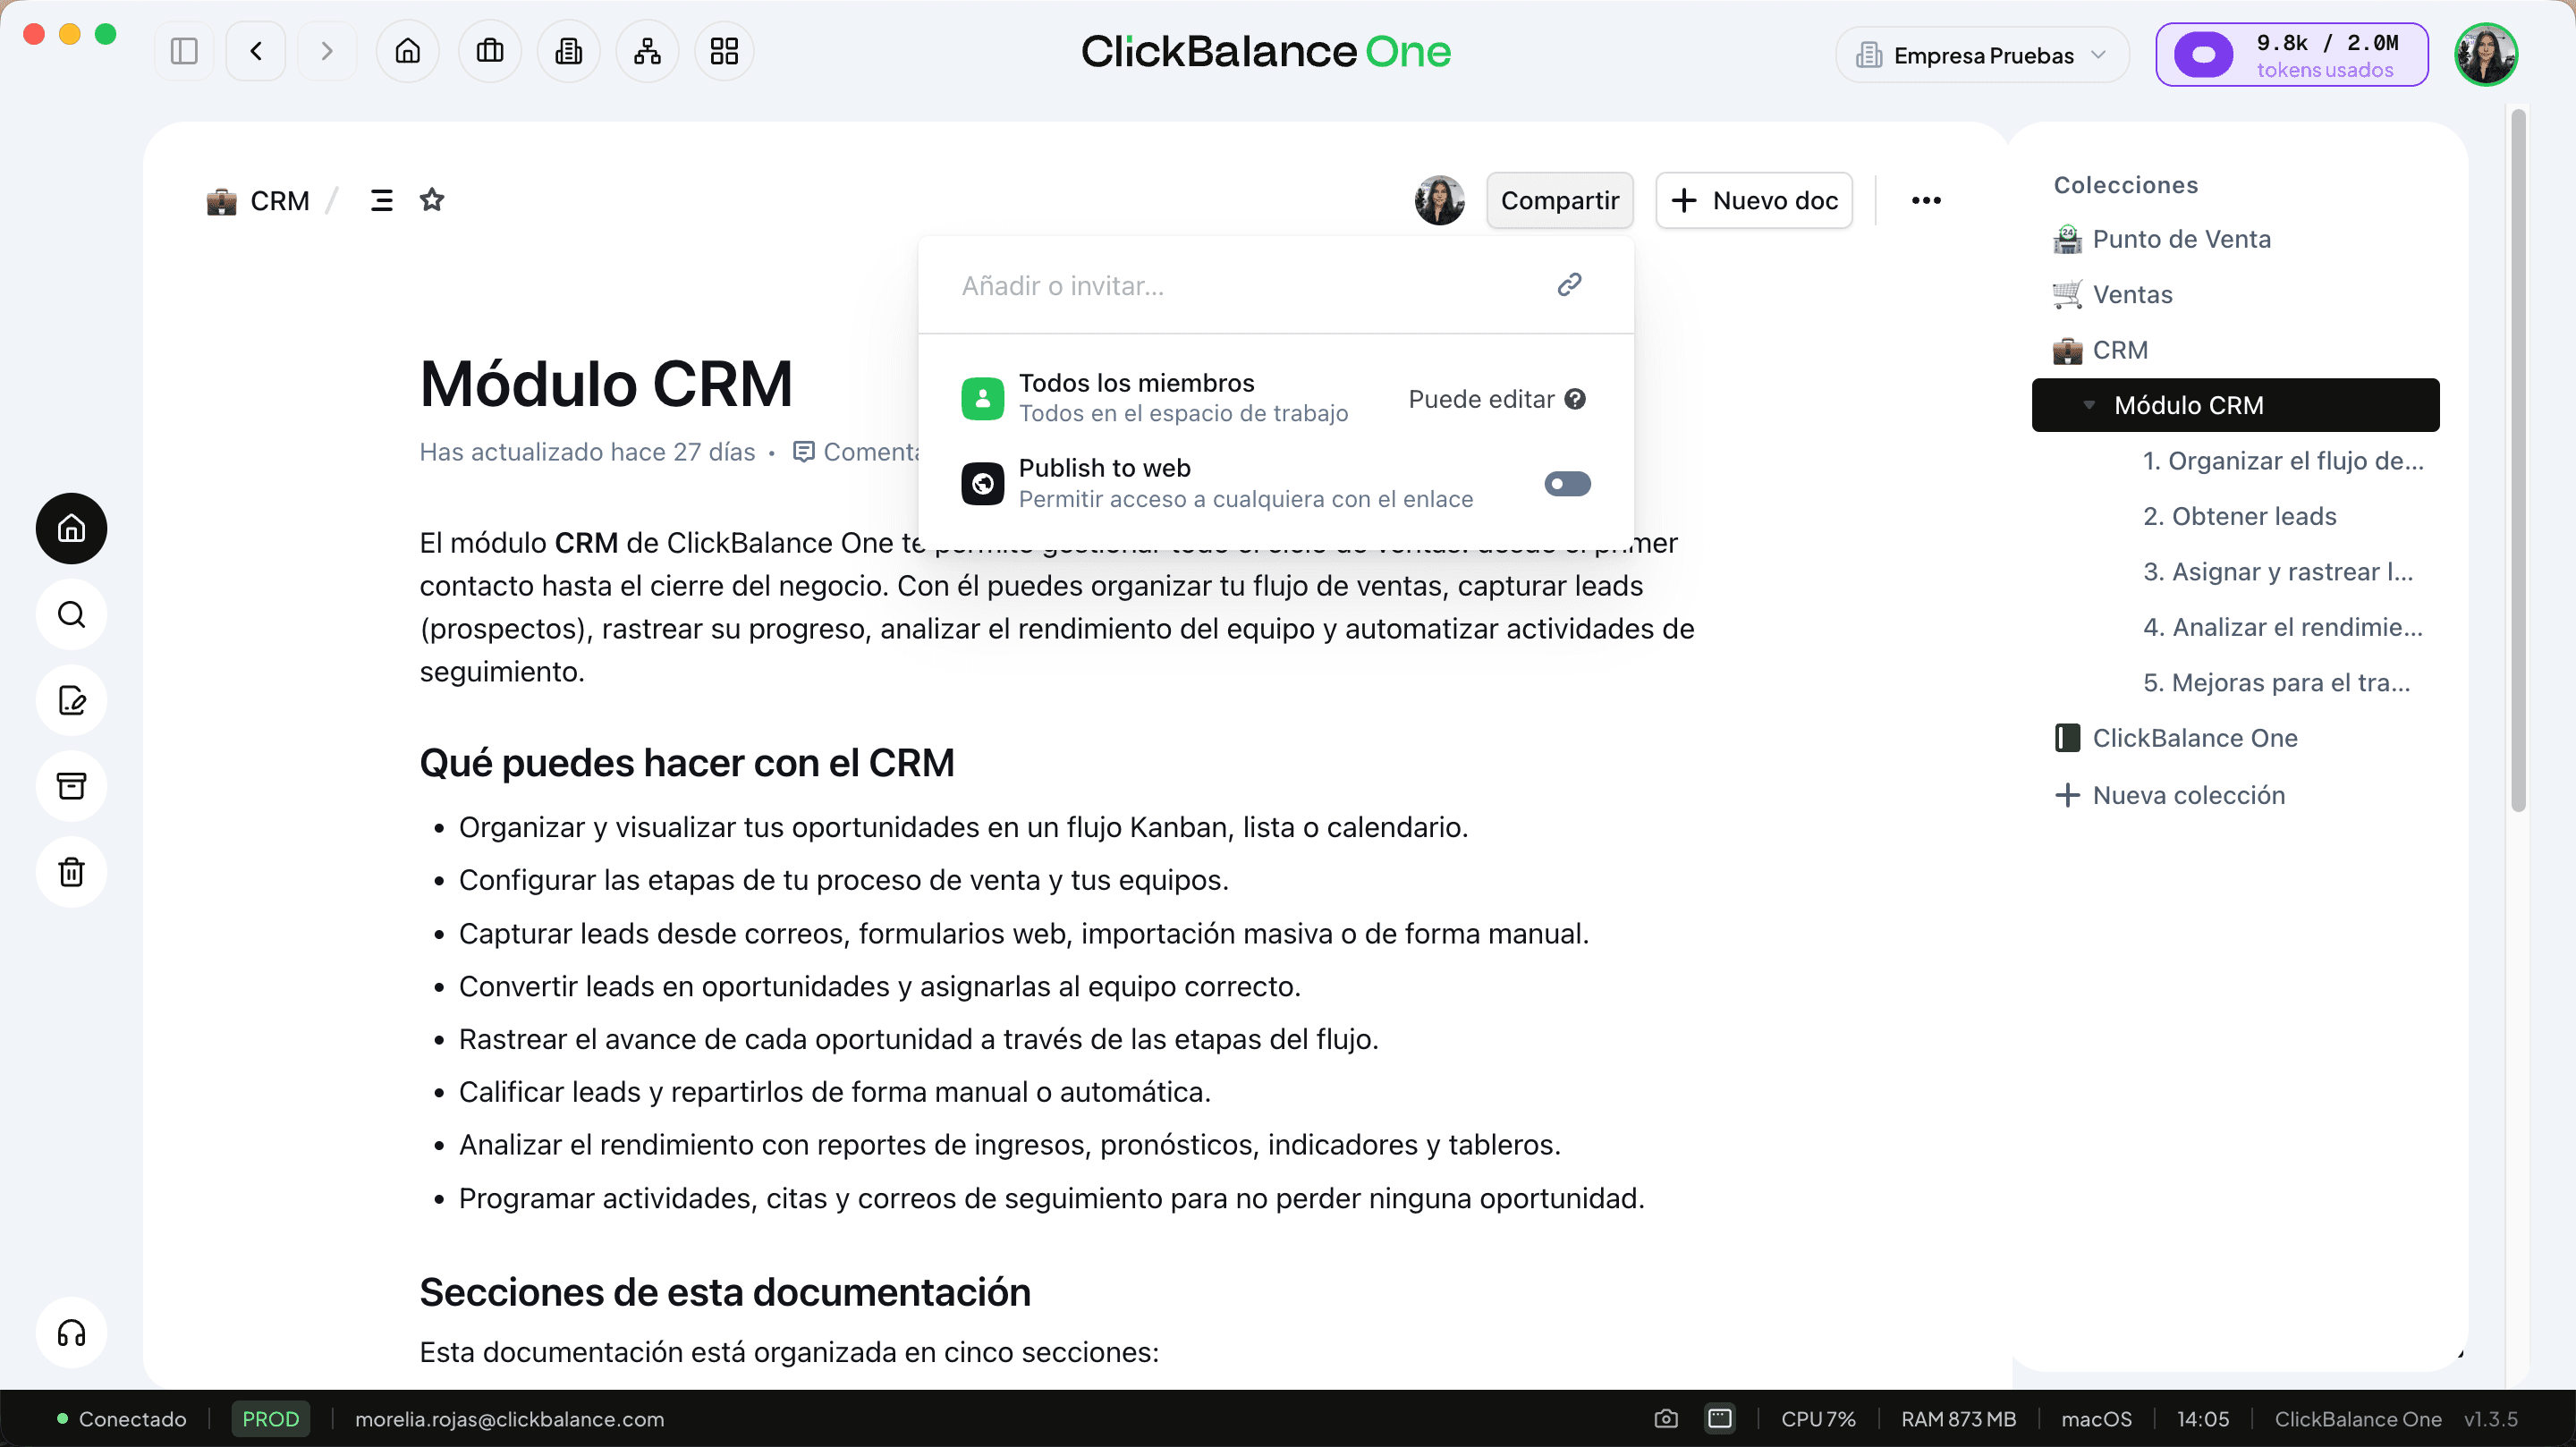This screenshot has height=1447, width=2576.
Task: Open the user avatar at top right
Action: [2486, 55]
